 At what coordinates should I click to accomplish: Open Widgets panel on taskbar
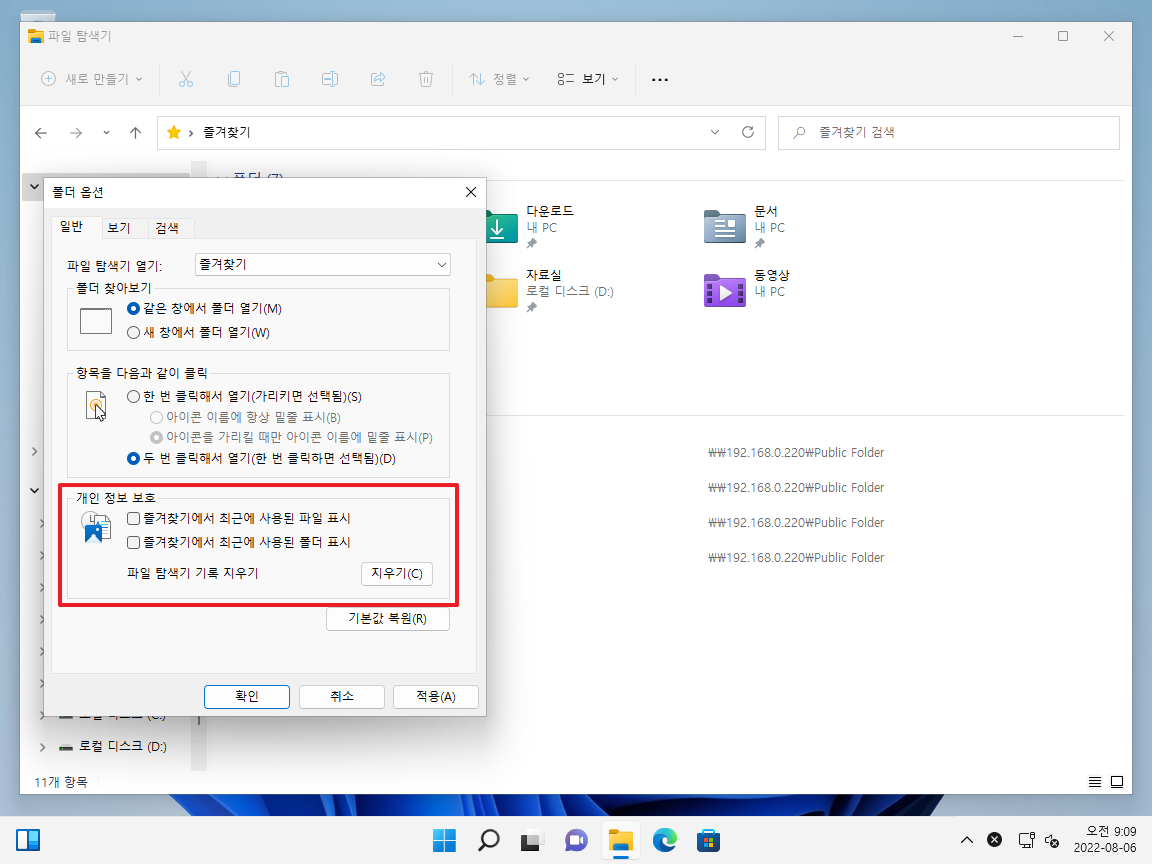28,840
